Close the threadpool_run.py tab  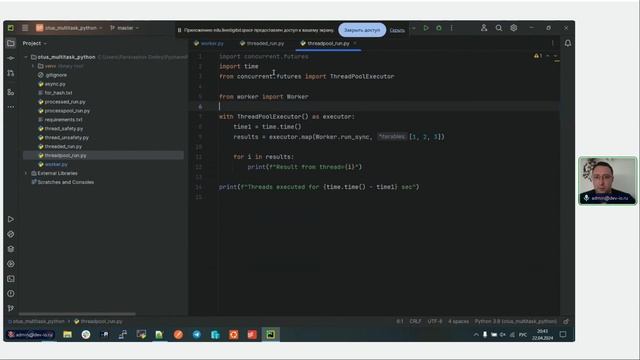pyautogui.click(x=355, y=43)
